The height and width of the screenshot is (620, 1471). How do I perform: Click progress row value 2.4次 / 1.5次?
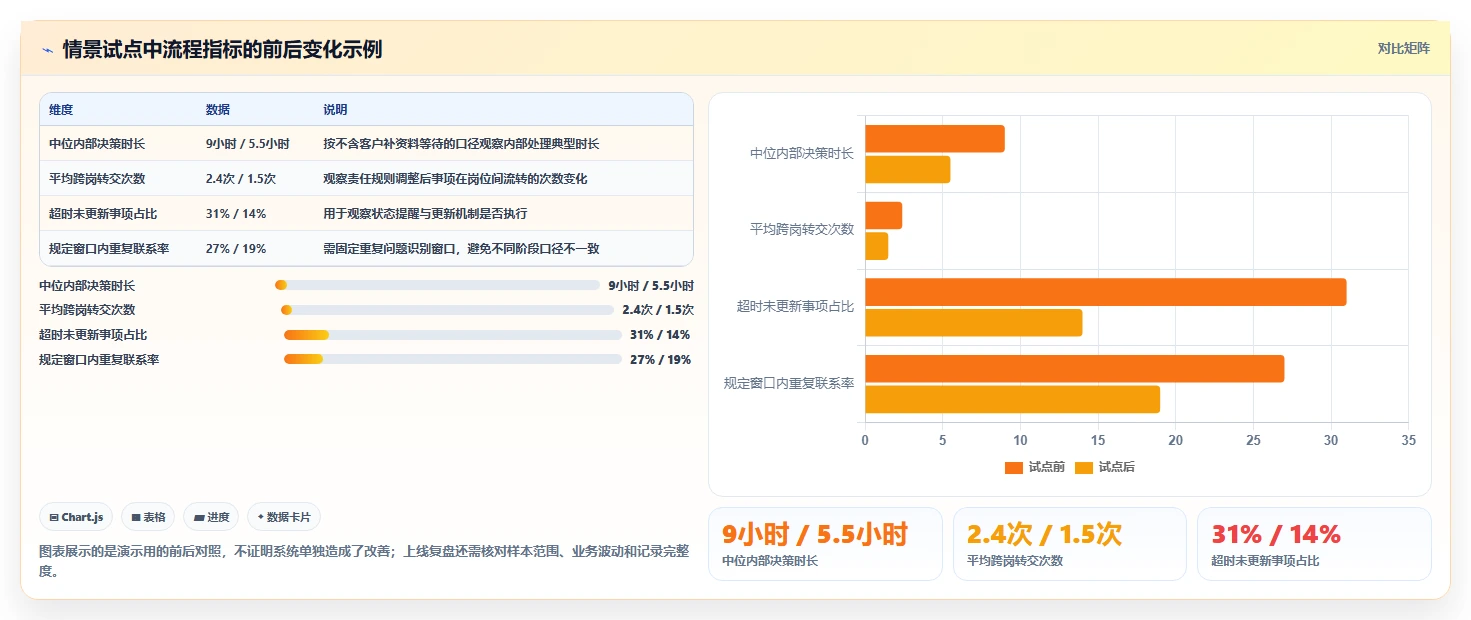(x=658, y=310)
